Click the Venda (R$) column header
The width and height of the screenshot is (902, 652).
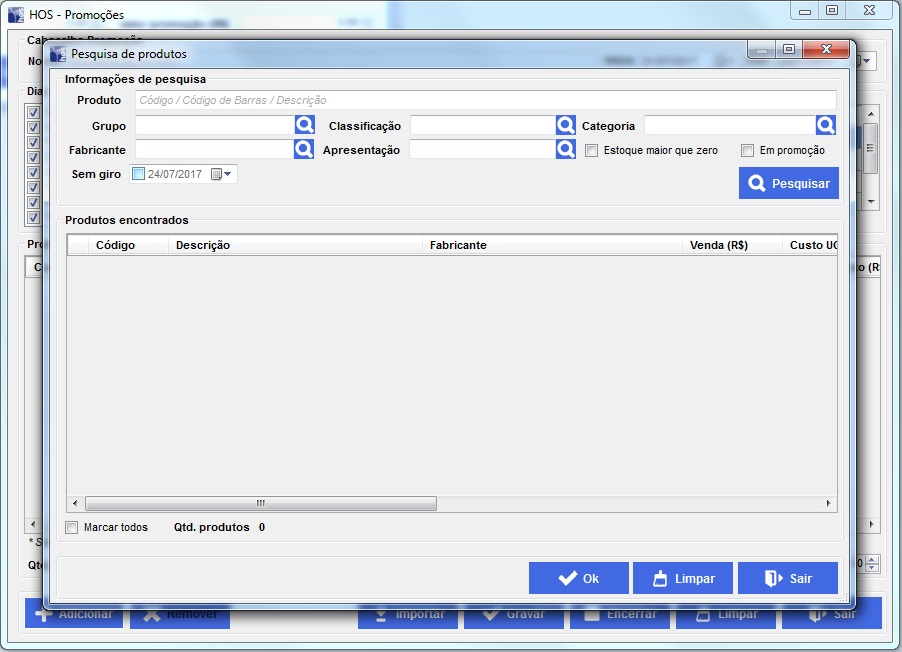point(719,245)
